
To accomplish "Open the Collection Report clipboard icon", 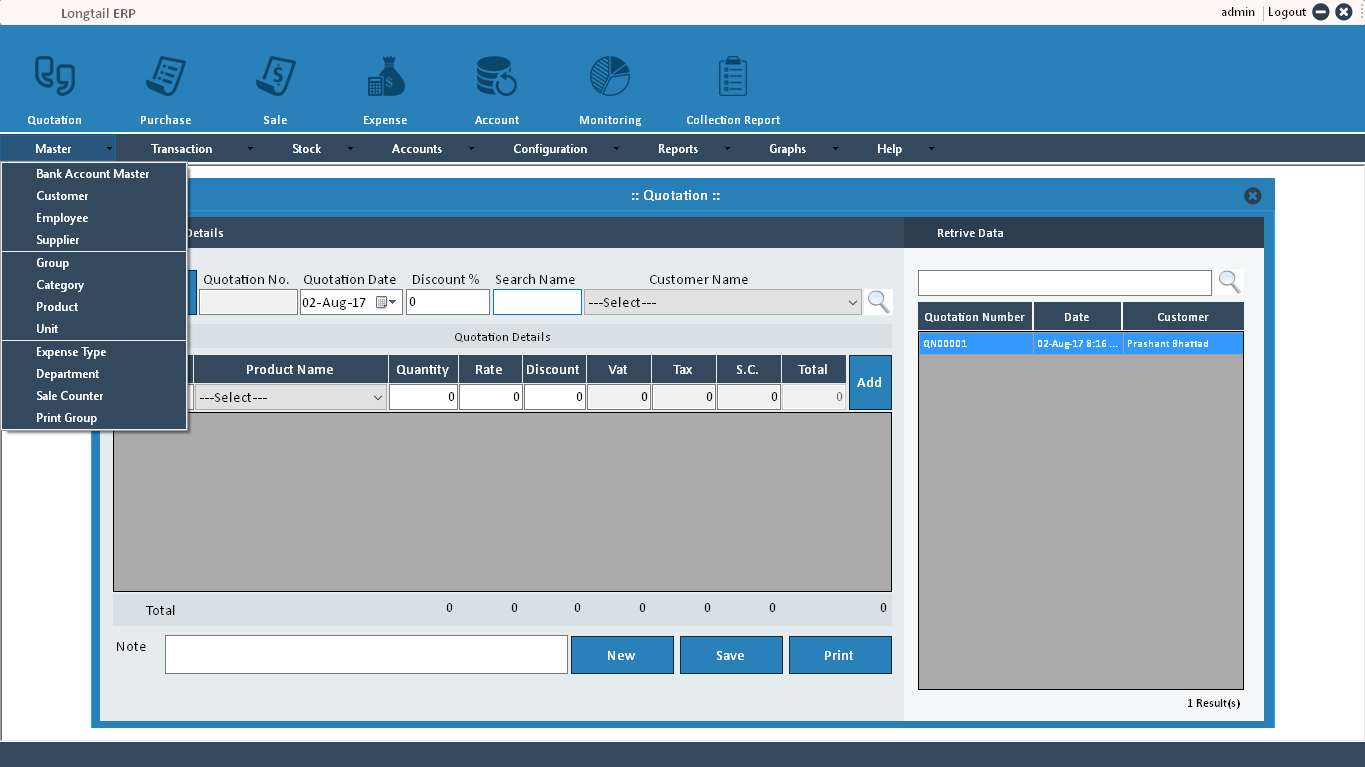I will pyautogui.click(x=732, y=77).
